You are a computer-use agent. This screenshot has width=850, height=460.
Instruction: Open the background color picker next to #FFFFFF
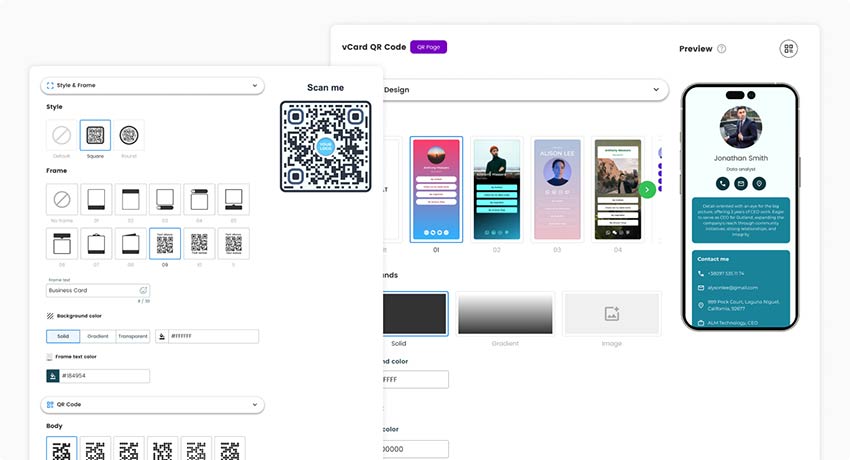click(x=162, y=336)
